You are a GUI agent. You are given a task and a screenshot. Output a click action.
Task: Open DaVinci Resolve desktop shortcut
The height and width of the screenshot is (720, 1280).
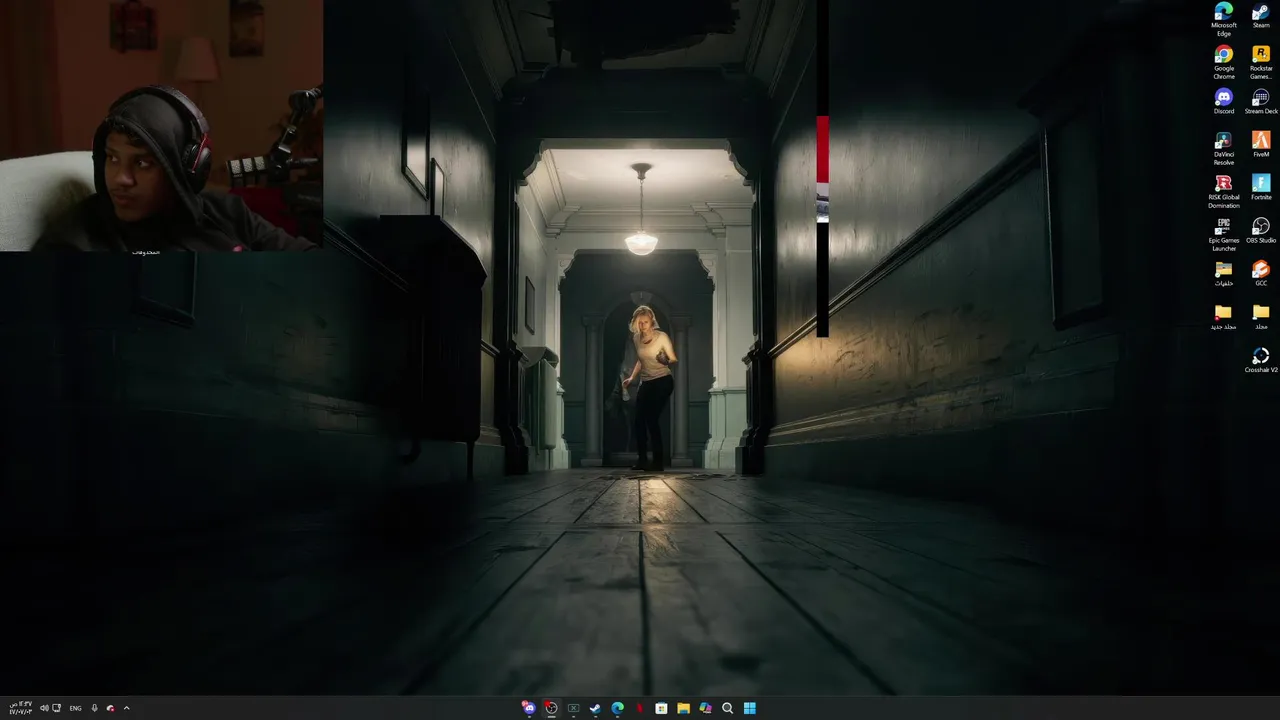(x=1223, y=148)
